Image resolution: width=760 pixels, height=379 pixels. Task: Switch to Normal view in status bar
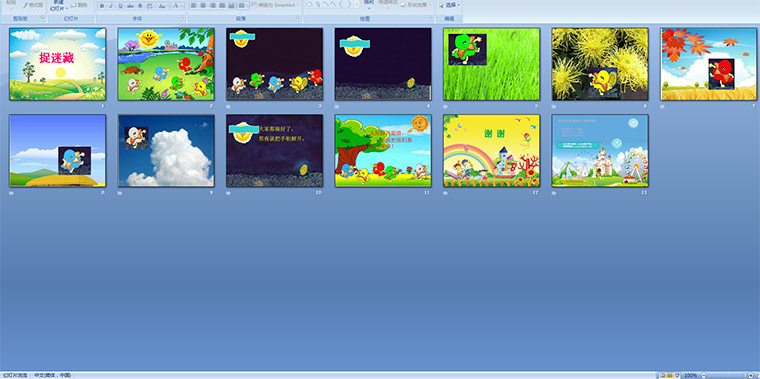pos(662,375)
